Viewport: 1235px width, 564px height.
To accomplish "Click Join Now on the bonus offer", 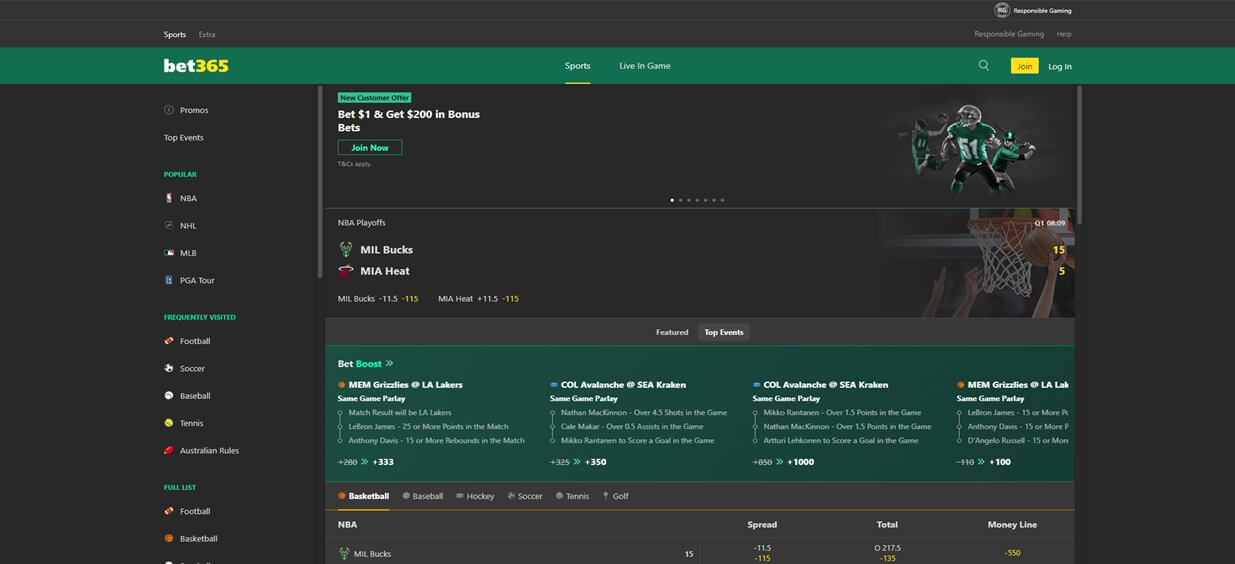I will click(x=370, y=148).
